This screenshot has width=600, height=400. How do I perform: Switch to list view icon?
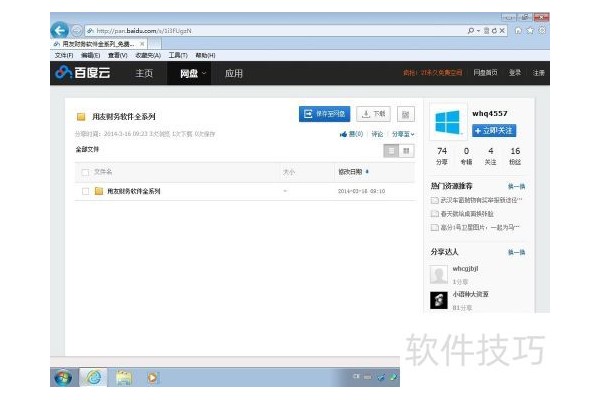coord(391,151)
